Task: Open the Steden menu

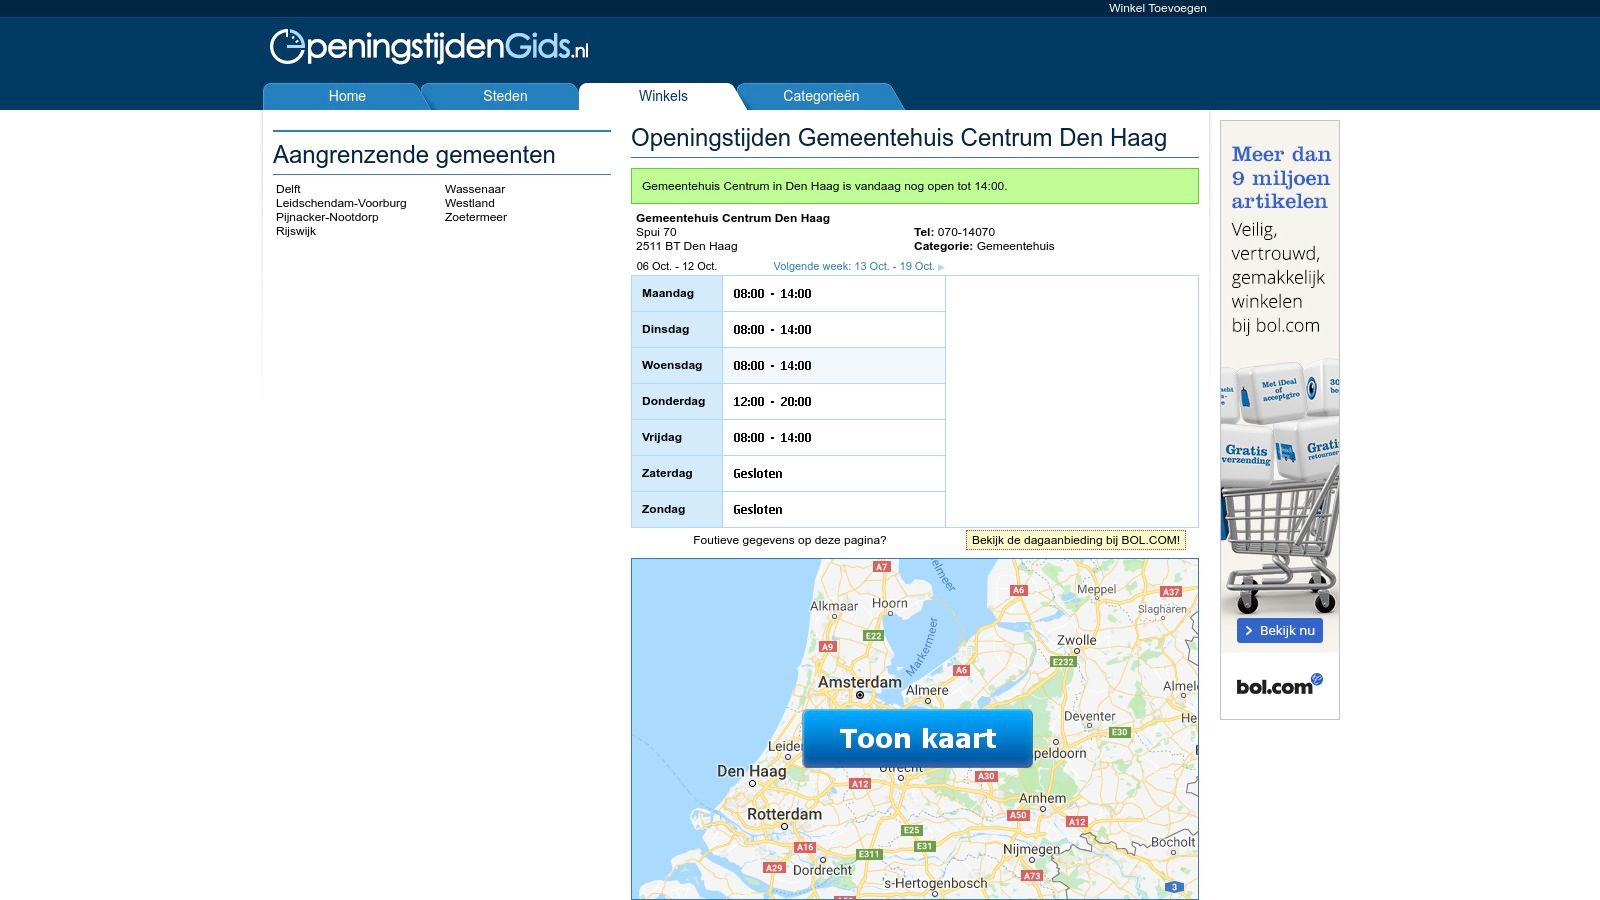Action: [x=504, y=96]
